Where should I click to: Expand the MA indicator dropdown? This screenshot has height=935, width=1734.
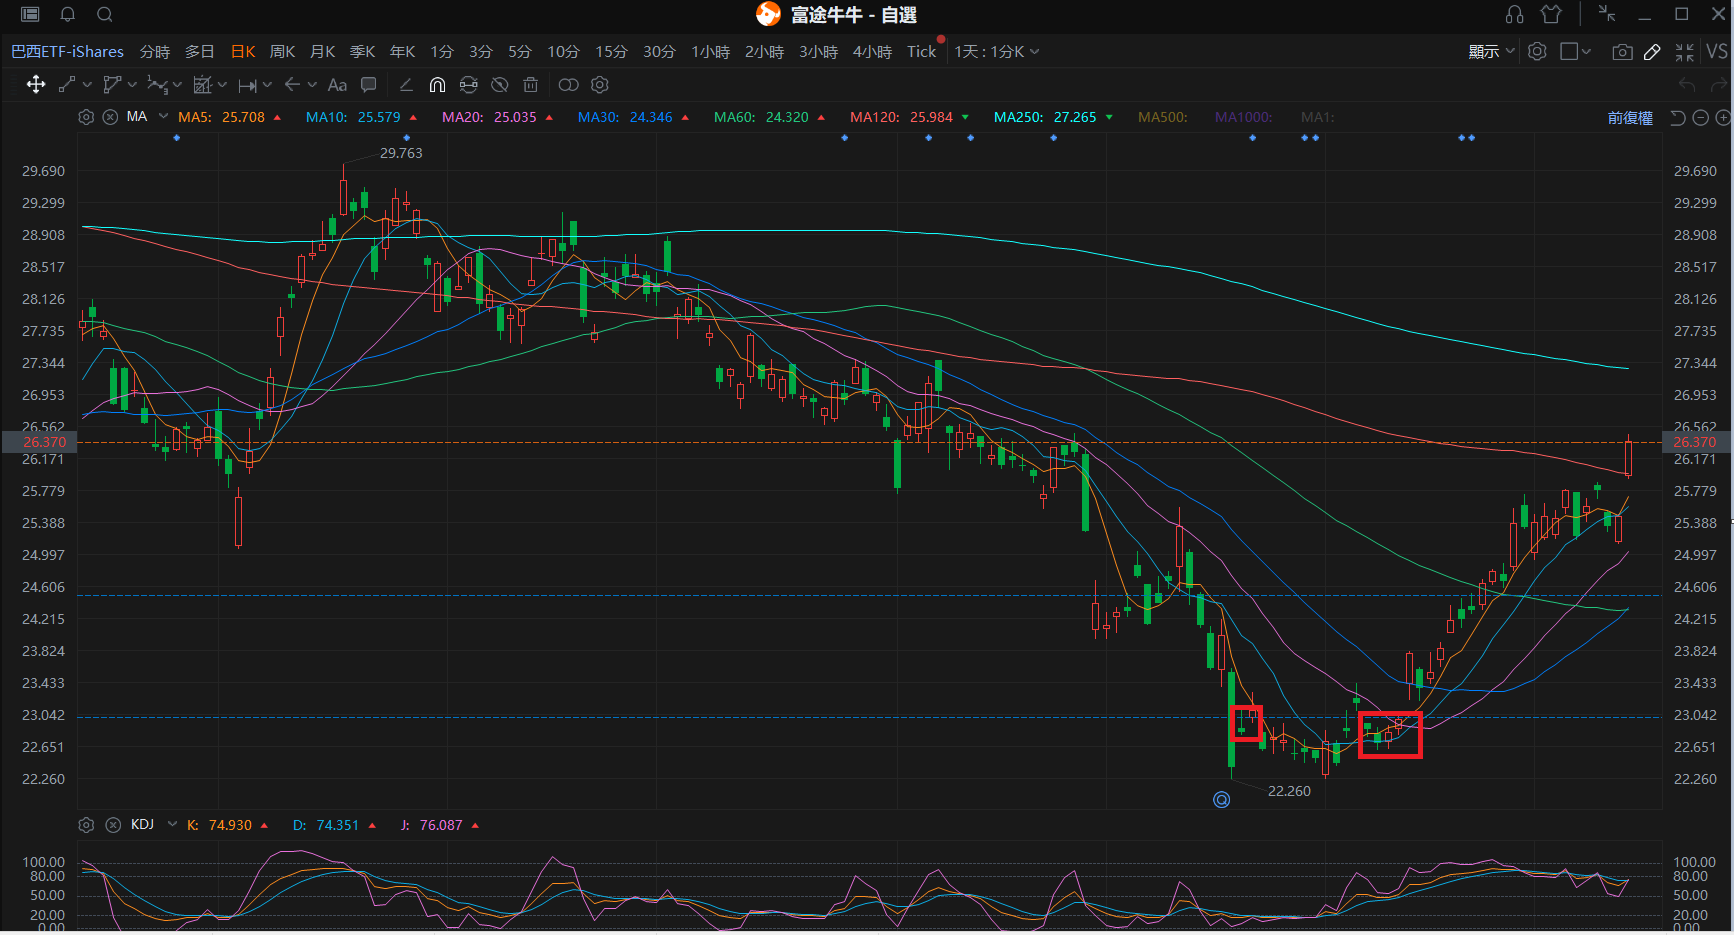(x=163, y=117)
